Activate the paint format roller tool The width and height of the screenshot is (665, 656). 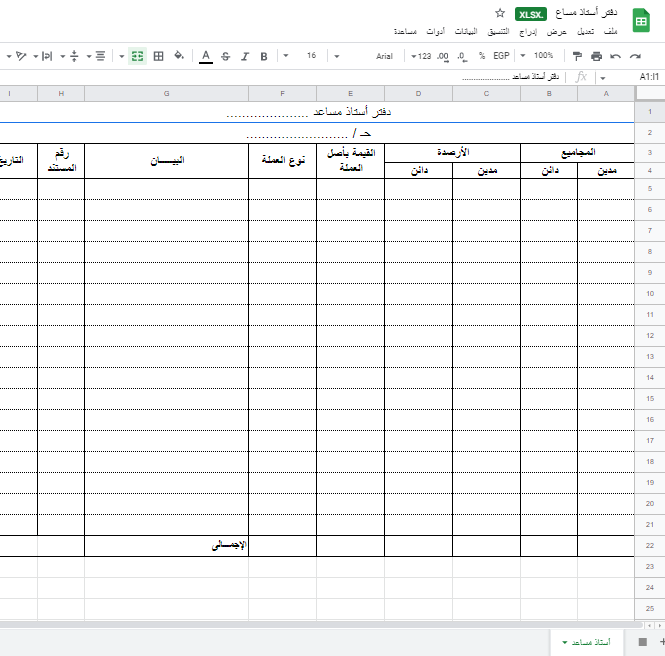click(x=577, y=56)
